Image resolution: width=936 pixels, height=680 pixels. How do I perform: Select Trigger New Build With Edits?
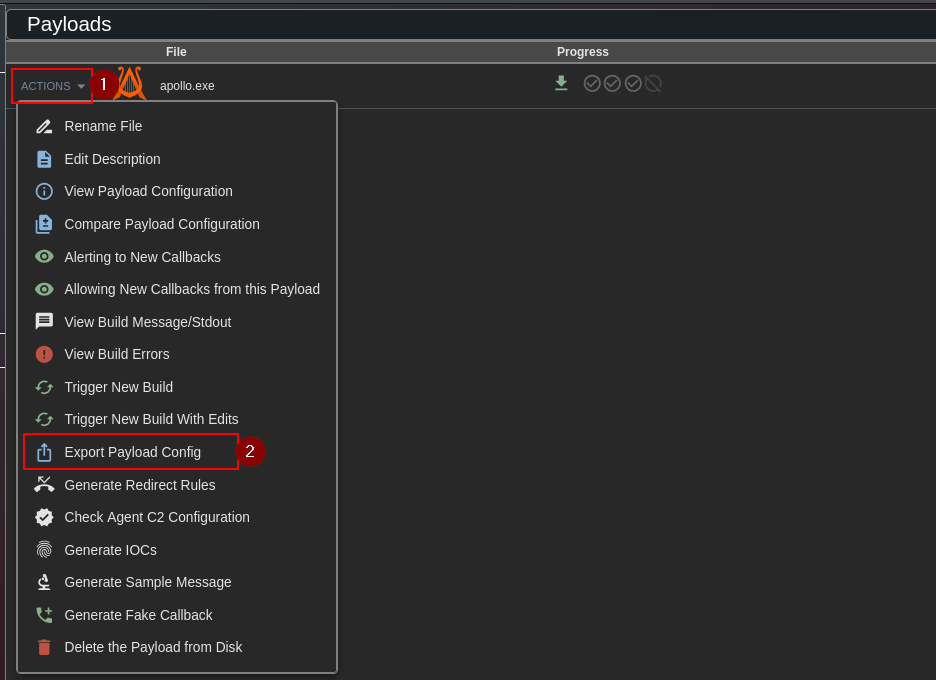[x=137, y=419]
